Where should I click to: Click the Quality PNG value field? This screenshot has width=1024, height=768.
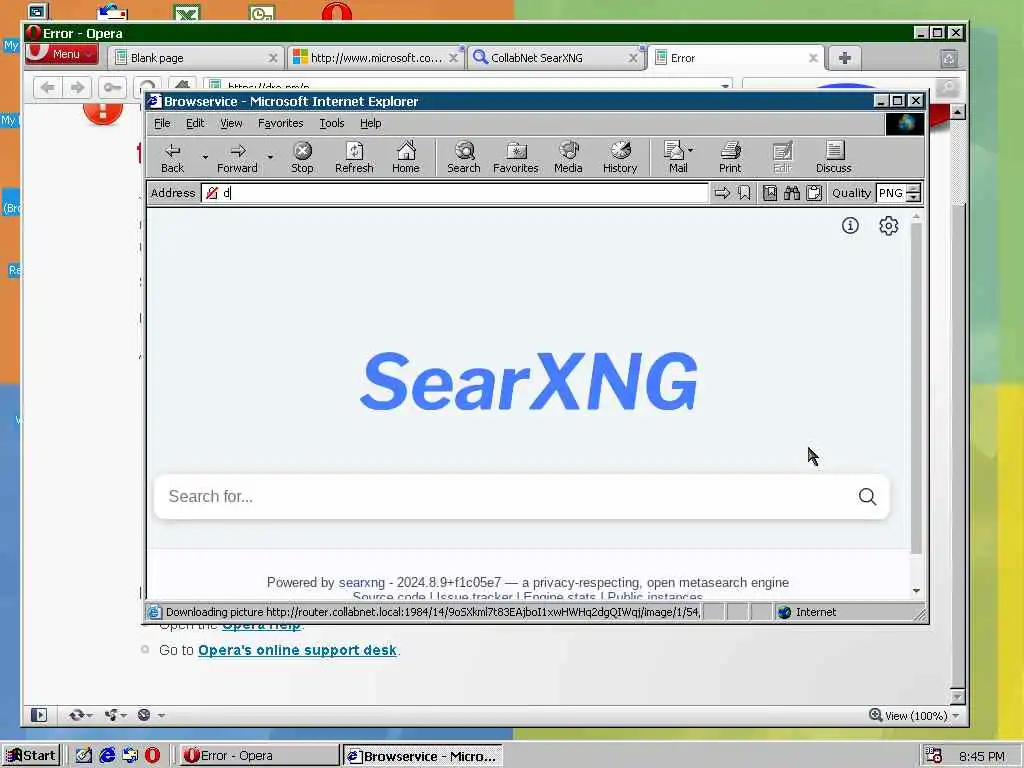tap(891, 193)
